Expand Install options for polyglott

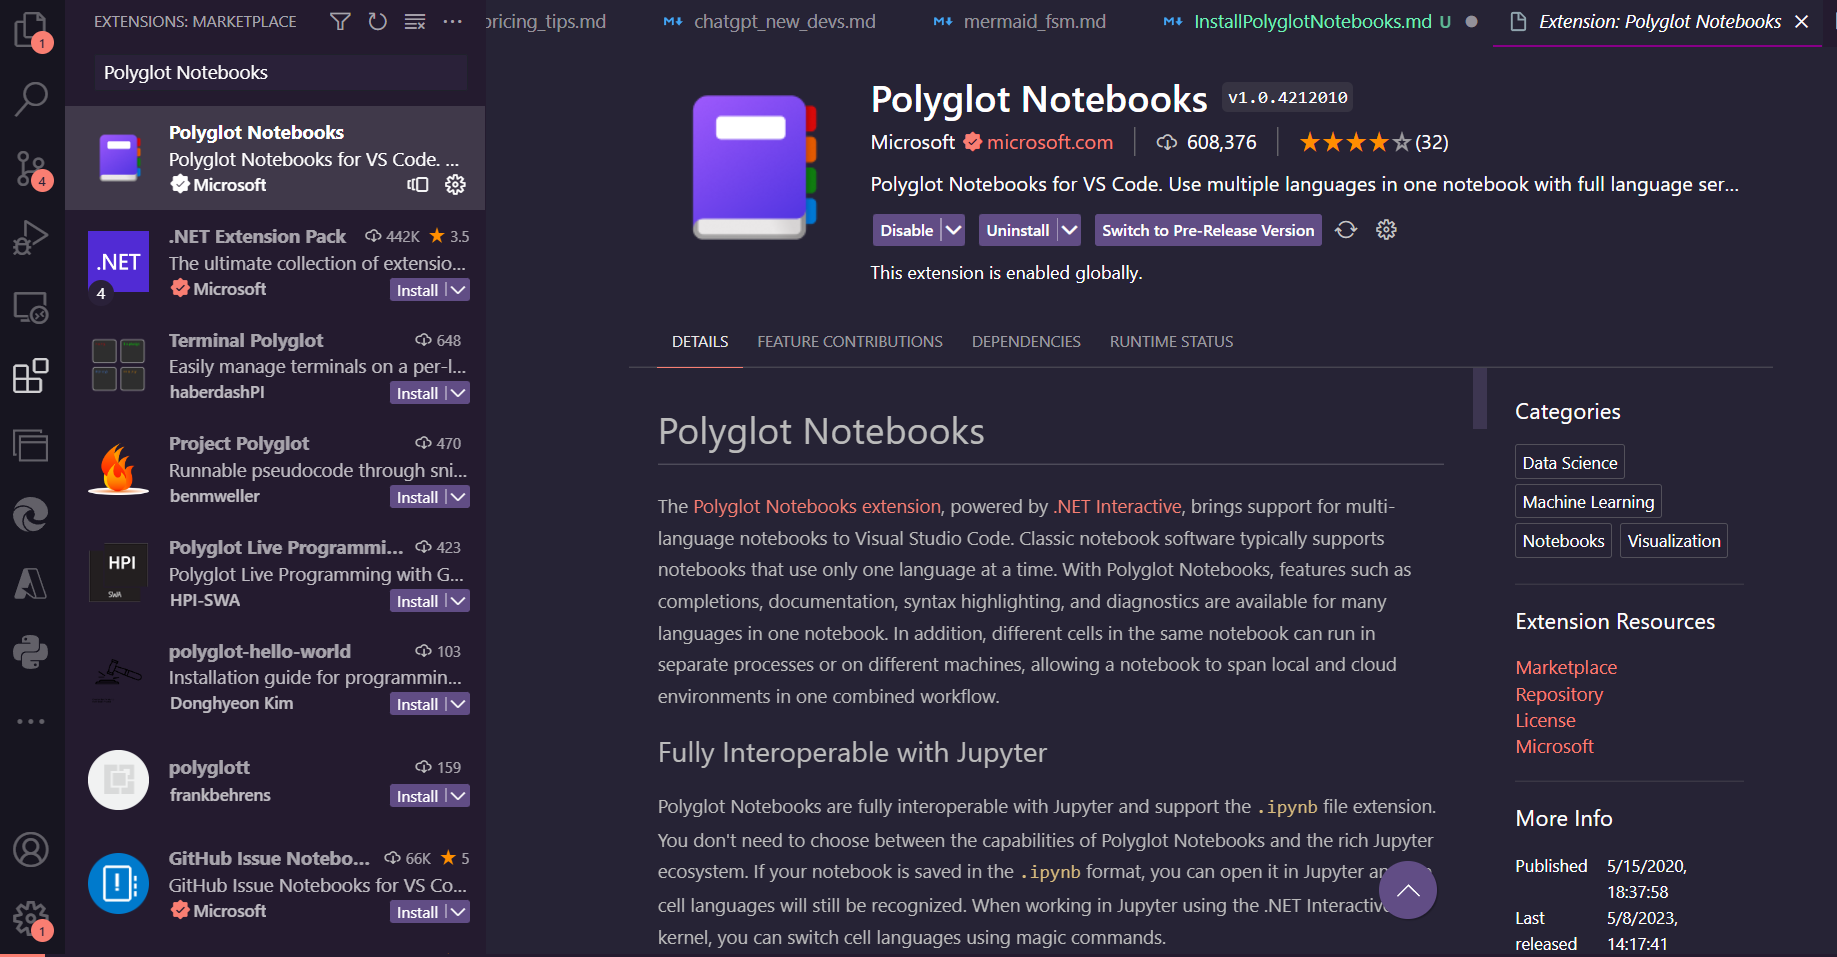(x=458, y=796)
